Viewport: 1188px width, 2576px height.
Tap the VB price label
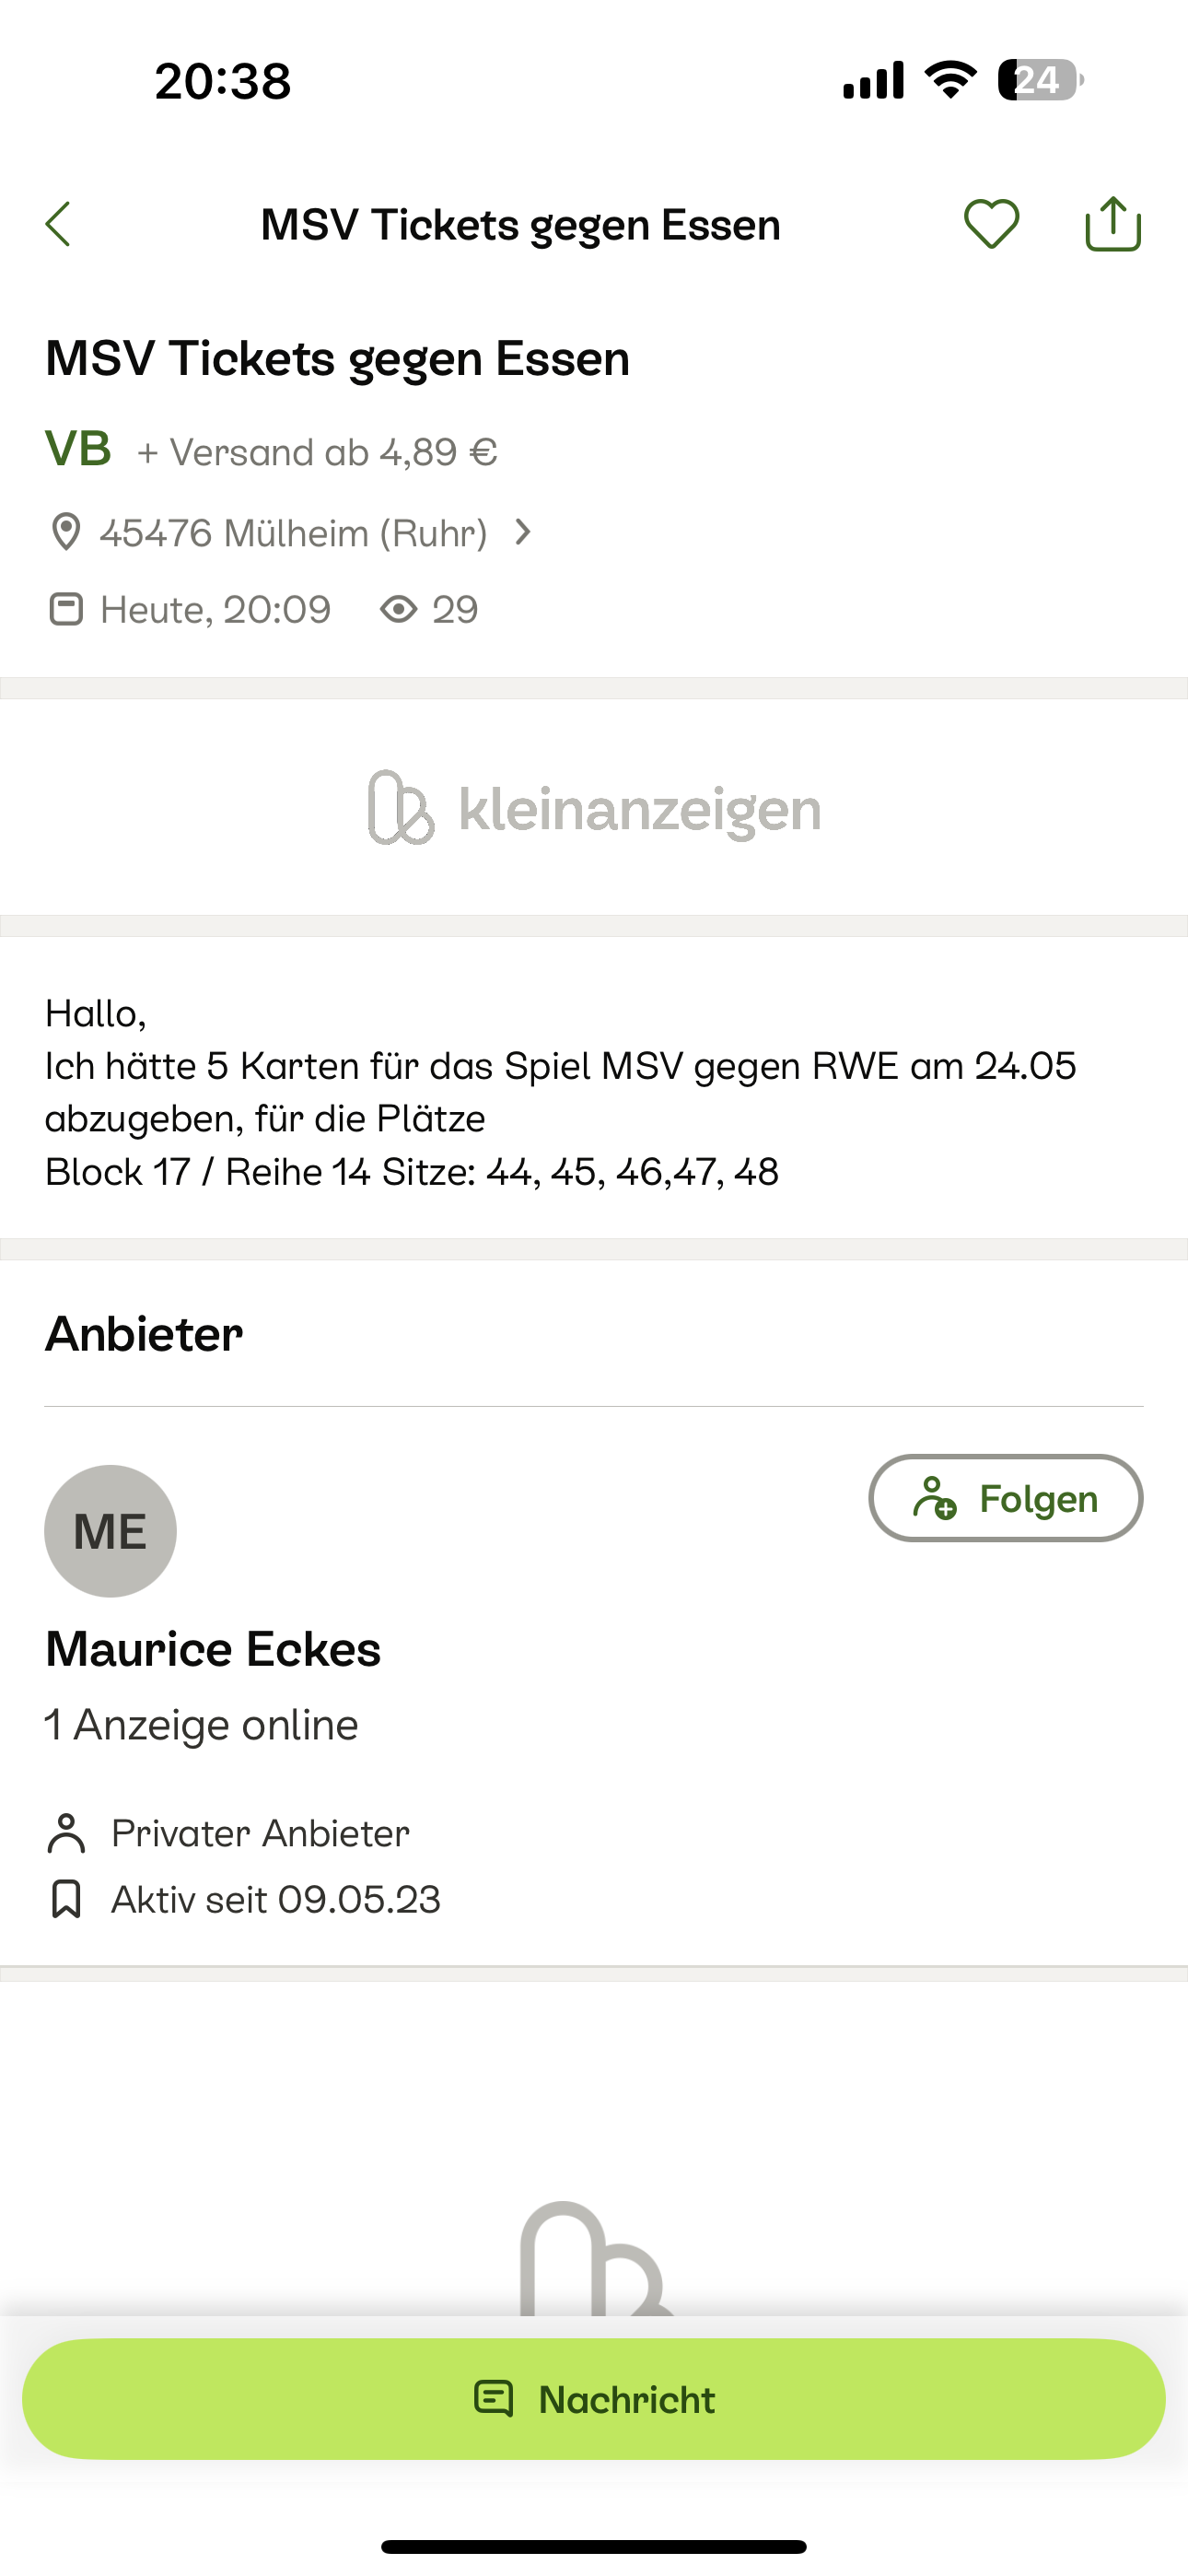point(78,449)
